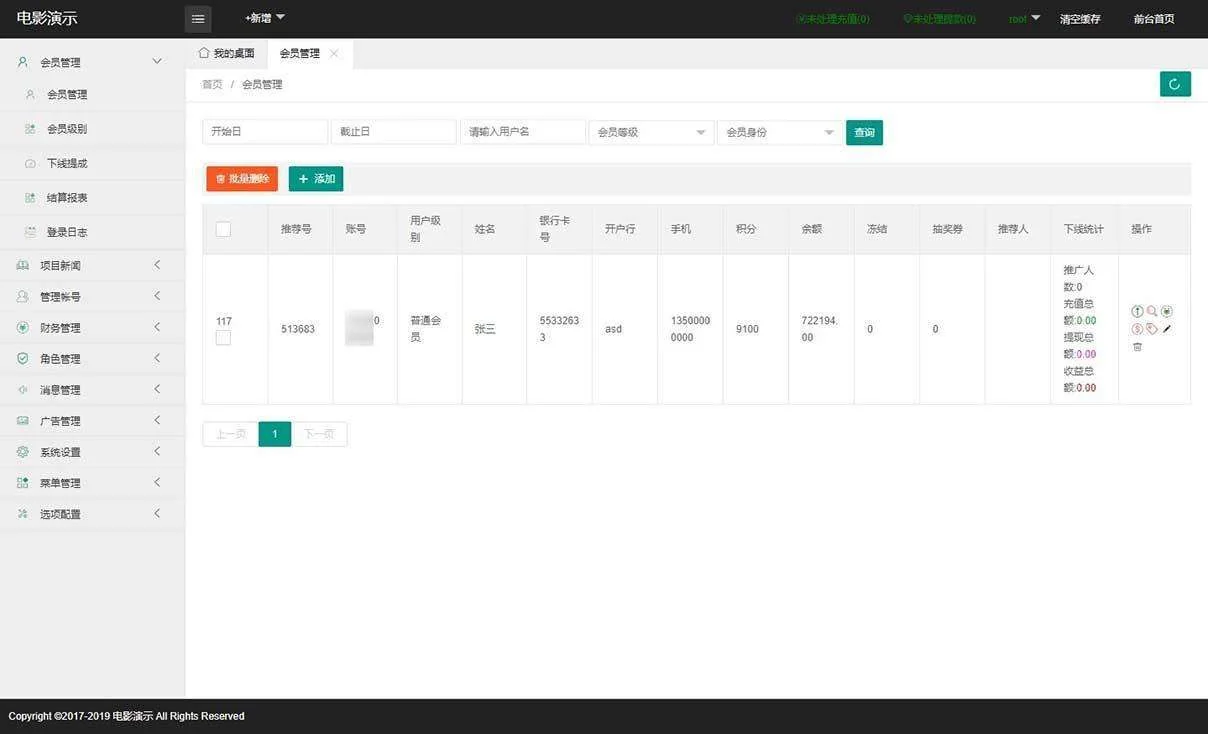
Task: Close the 会员管理 tab
Action: click(334, 54)
